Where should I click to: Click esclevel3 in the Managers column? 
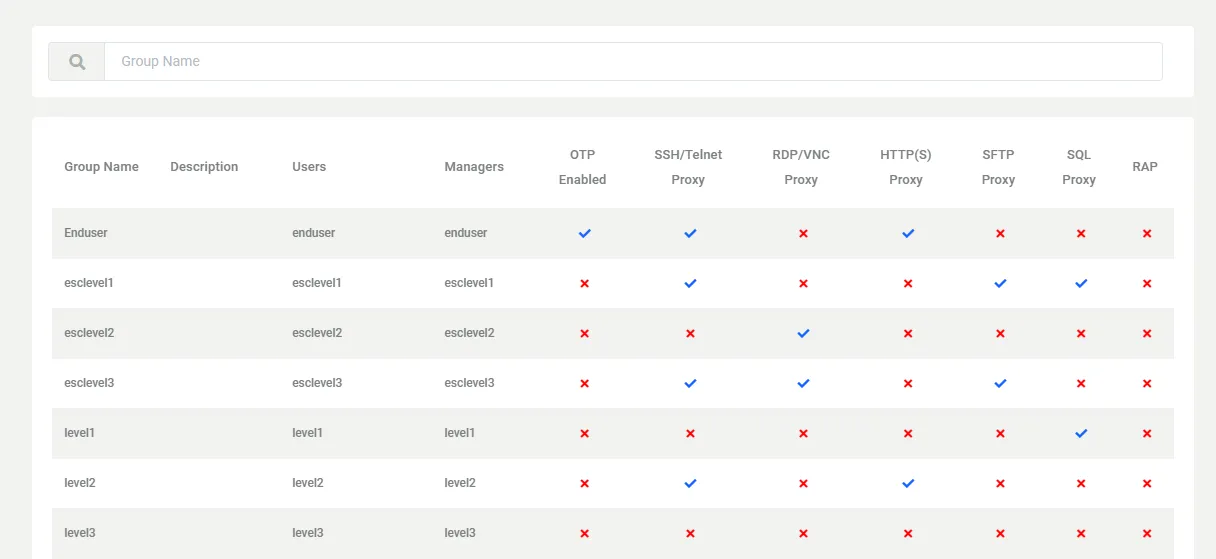[469, 383]
